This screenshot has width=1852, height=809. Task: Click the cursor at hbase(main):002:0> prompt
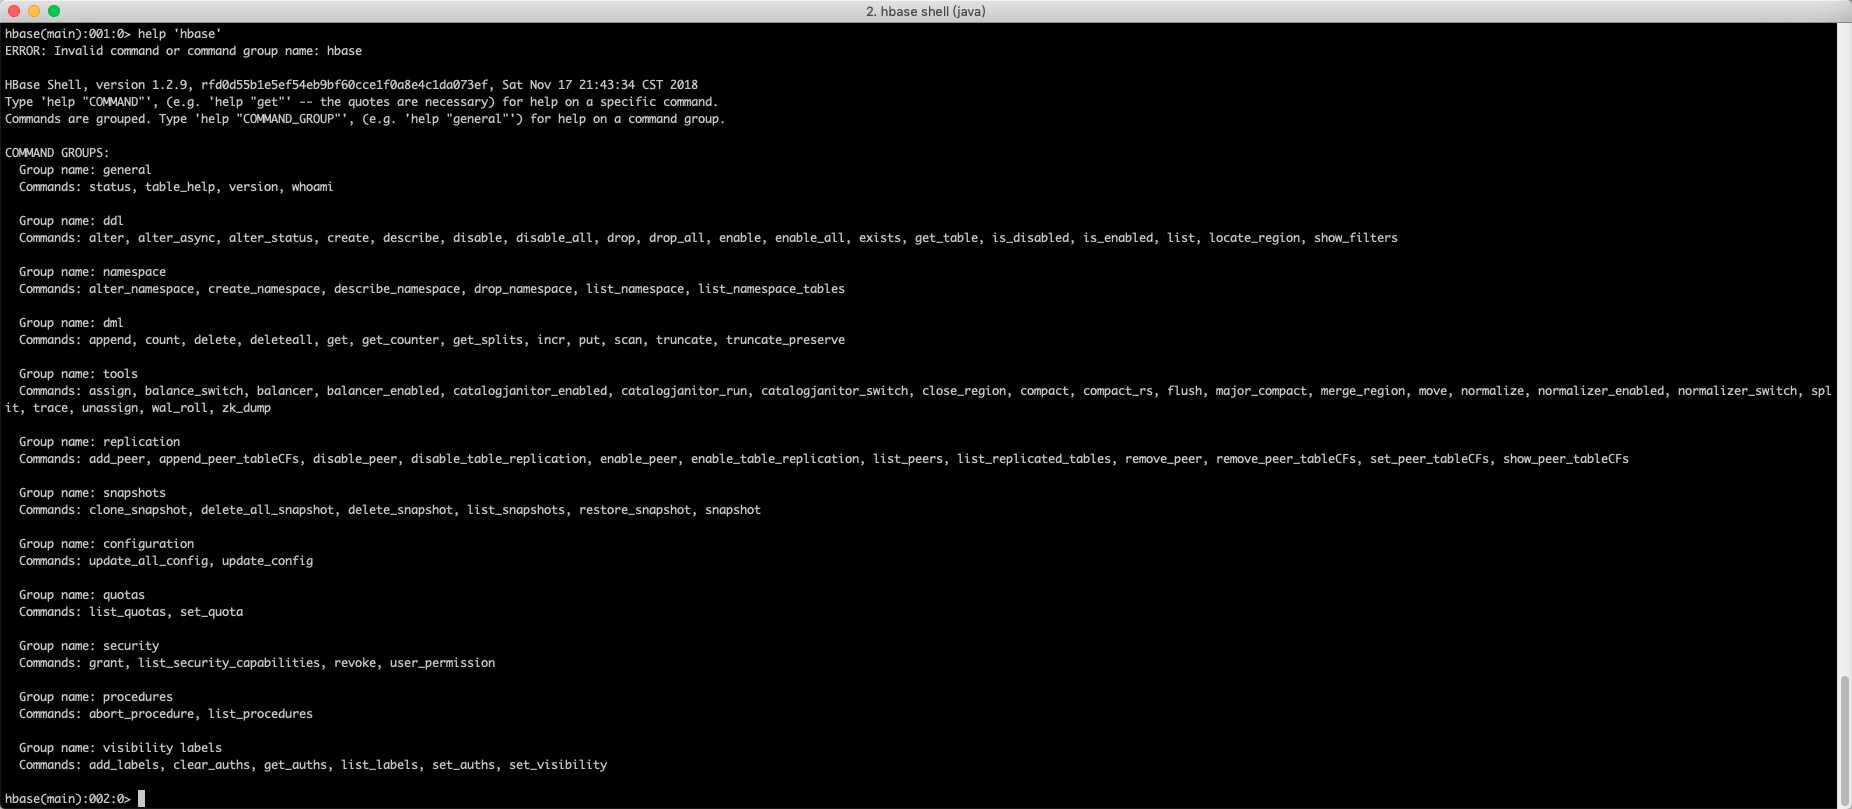click(142, 798)
